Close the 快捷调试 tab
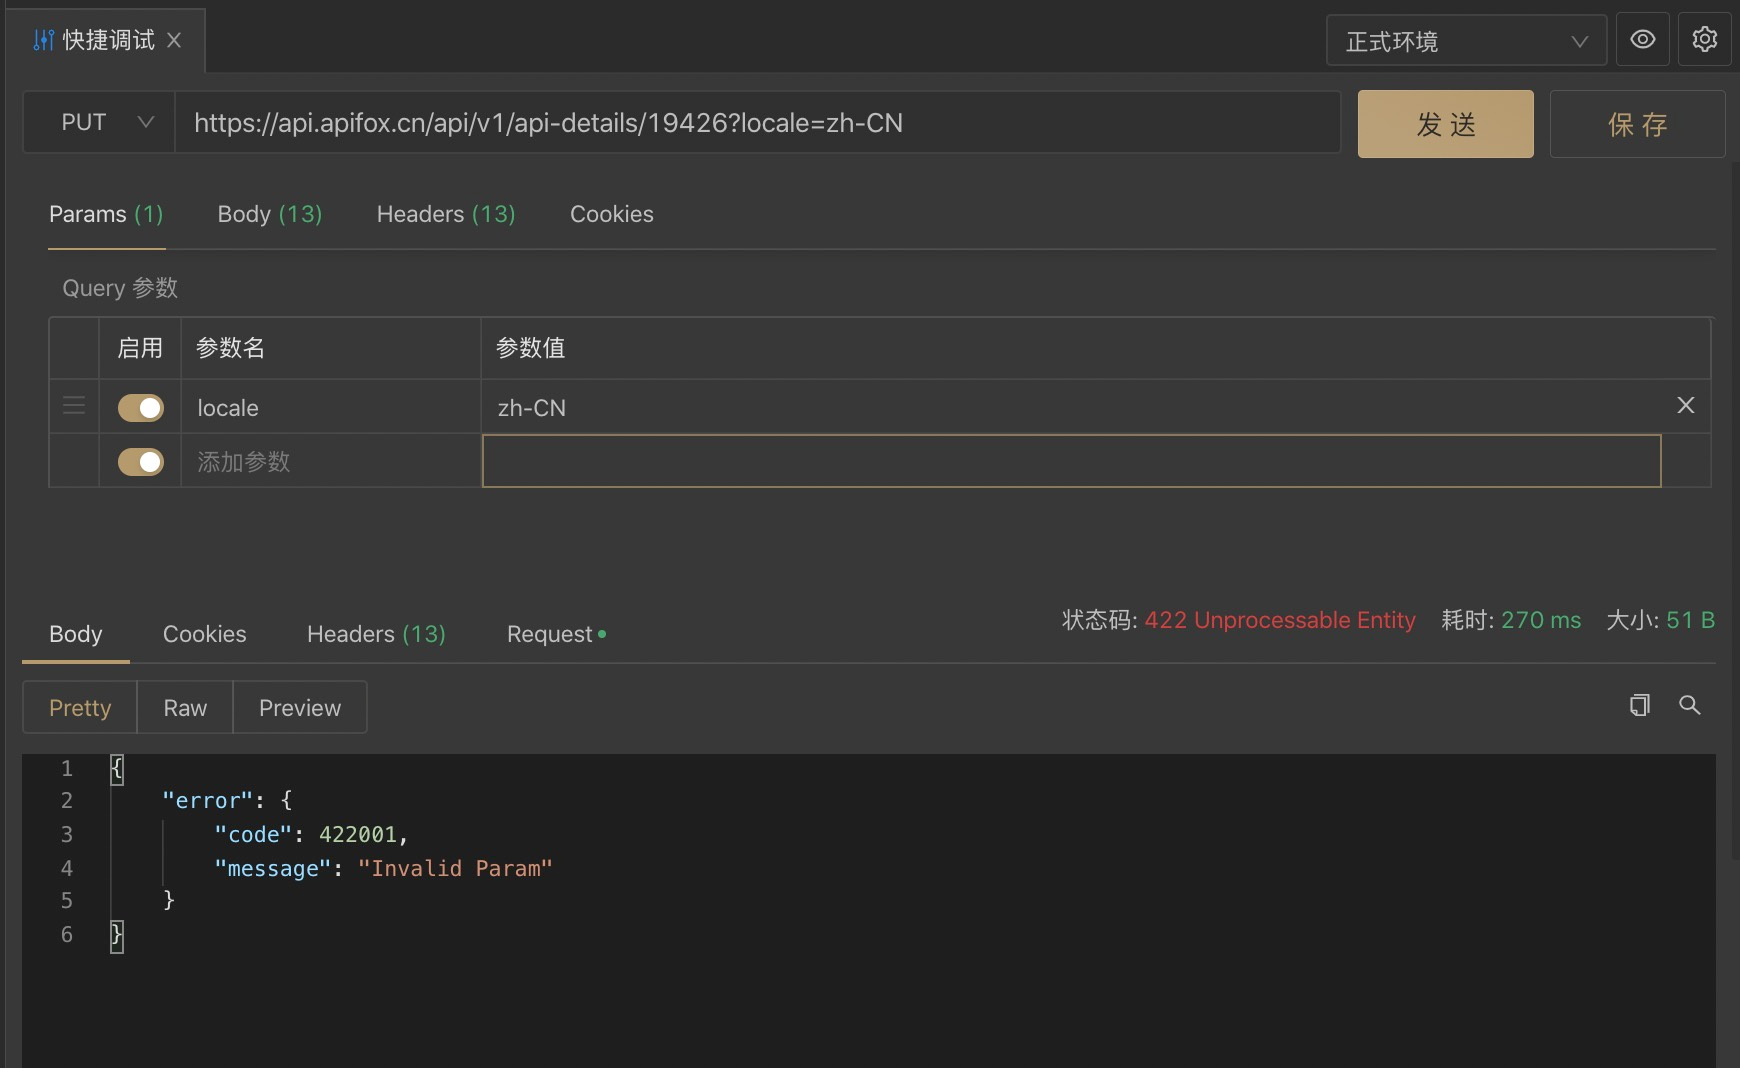 174,40
